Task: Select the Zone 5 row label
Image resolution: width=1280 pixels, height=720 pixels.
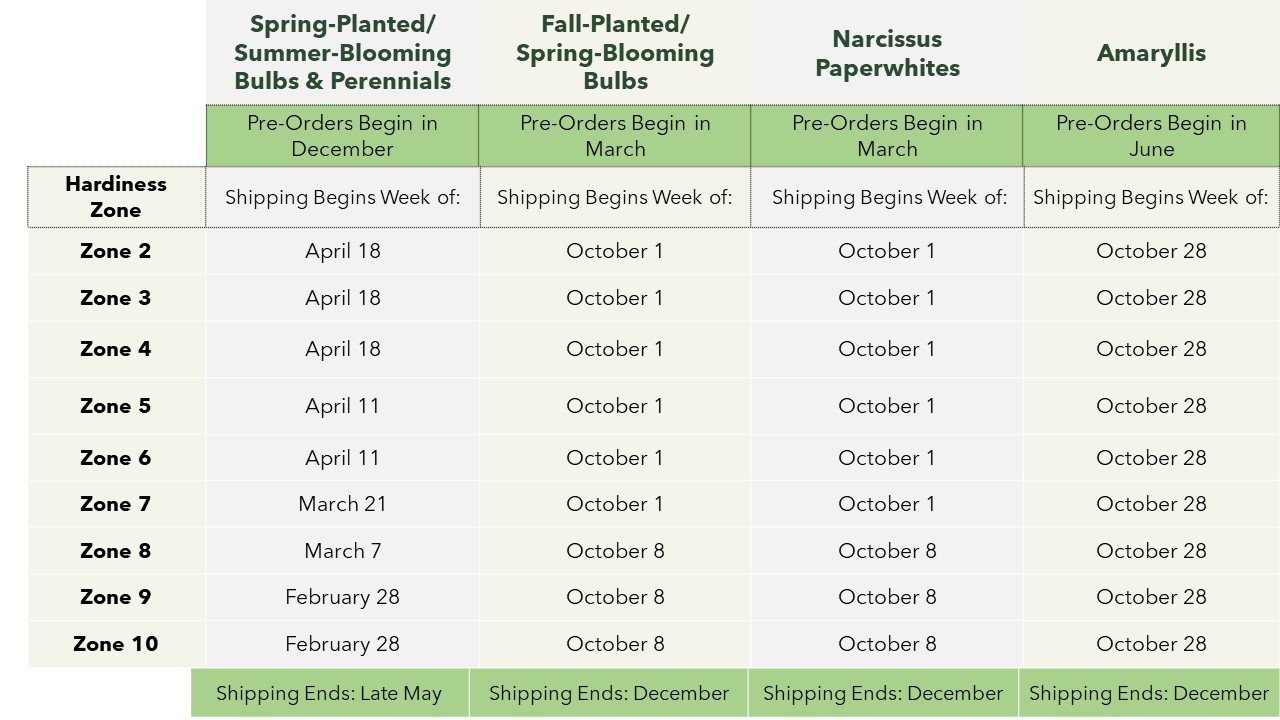Action: pyautogui.click(x=116, y=406)
